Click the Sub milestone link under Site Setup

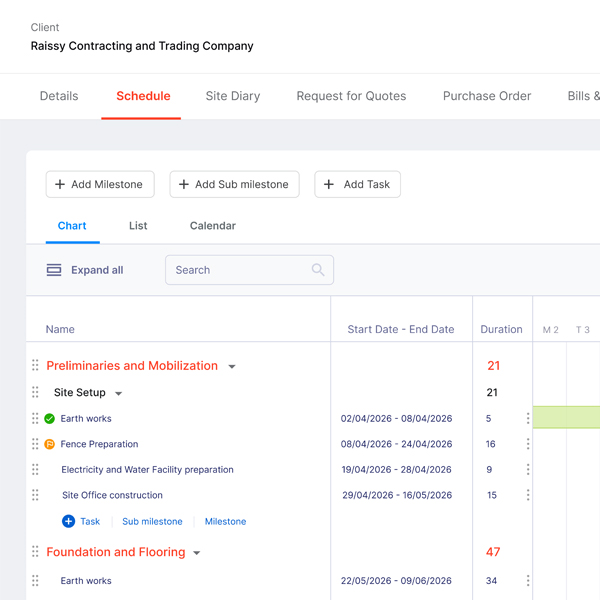(152, 521)
